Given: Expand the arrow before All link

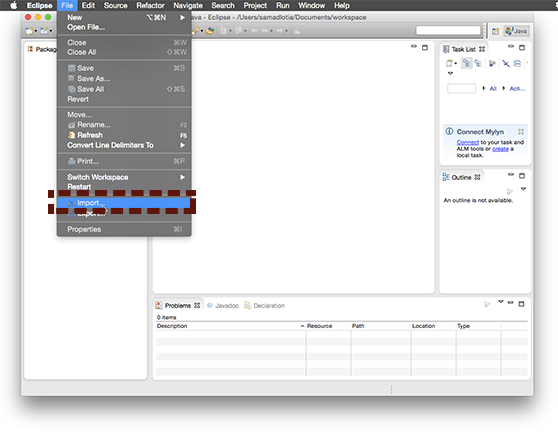Looking at the screenshot, I should click(x=484, y=88).
